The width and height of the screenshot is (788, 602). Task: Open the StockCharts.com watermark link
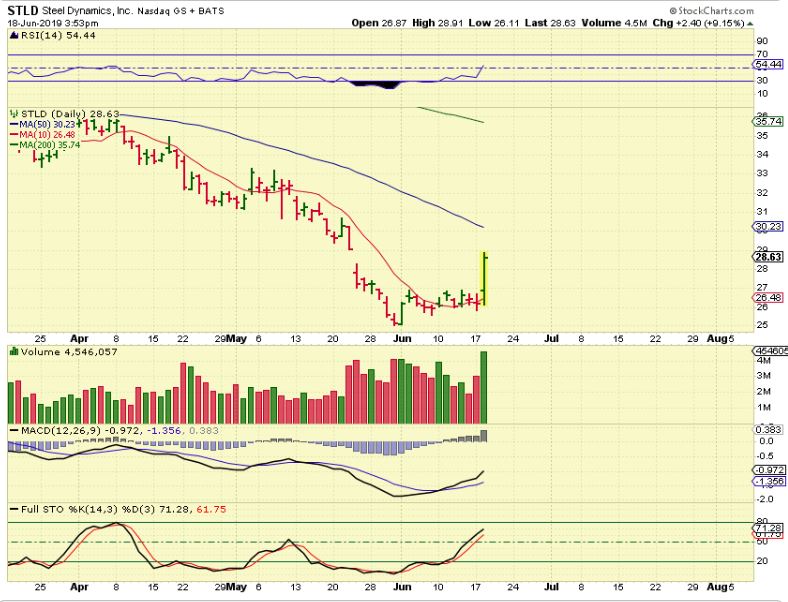coord(712,10)
